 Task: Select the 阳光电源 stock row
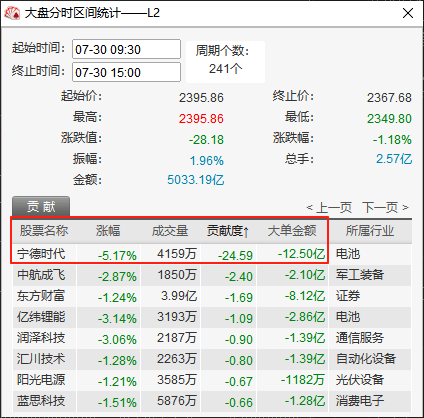(x=212, y=380)
